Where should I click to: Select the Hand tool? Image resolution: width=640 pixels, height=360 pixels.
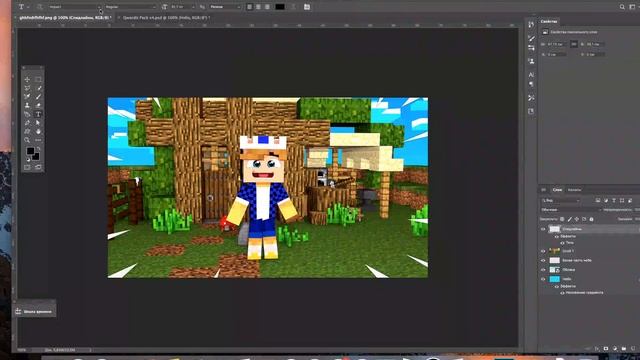[x=38, y=131]
